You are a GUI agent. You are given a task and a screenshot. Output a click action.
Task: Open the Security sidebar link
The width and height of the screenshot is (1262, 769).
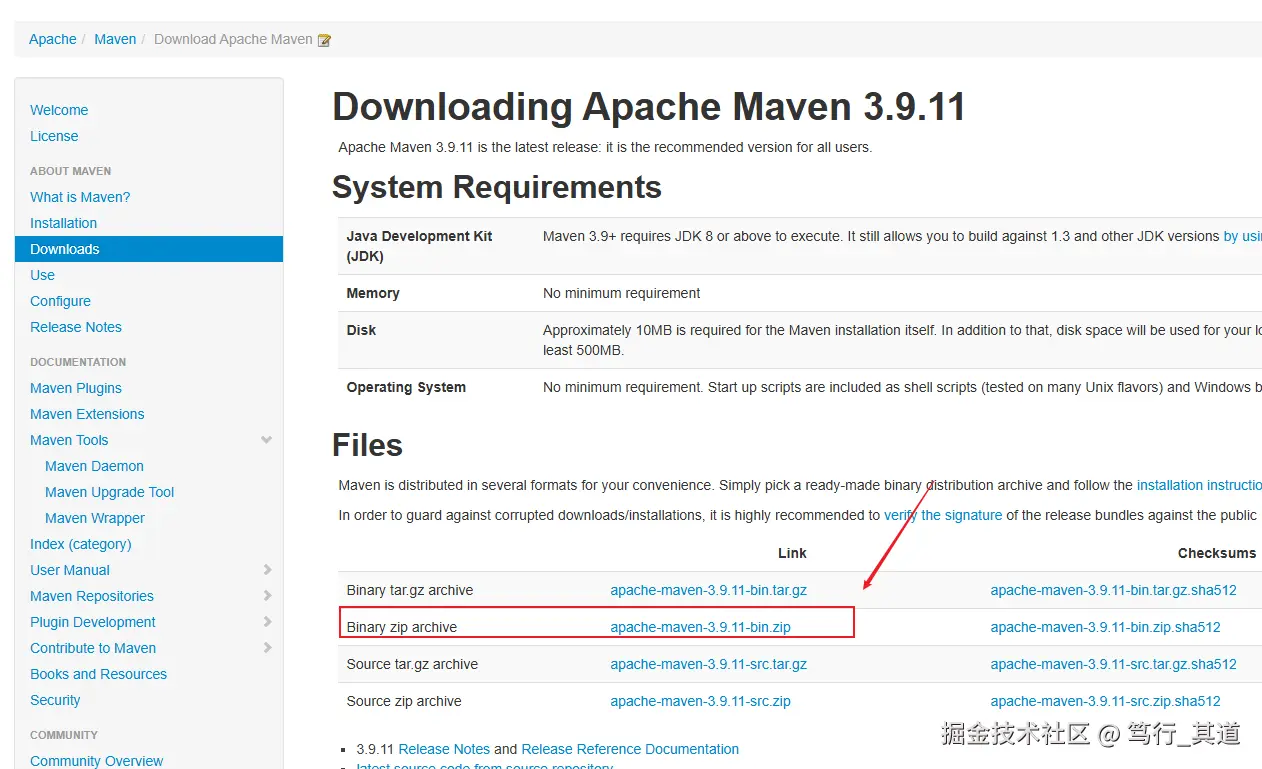(55, 700)
